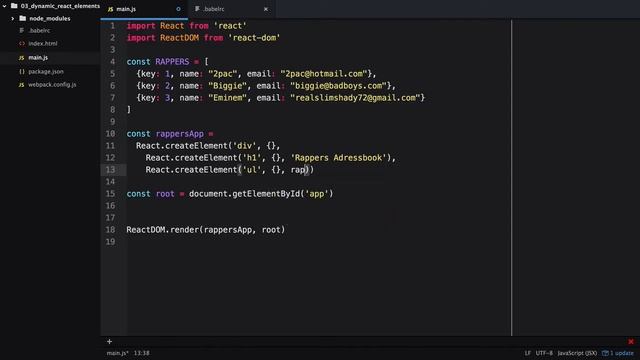The image size is (640, 360).
Task: Click "realslimshady72@gmail.com" email string
Action: pos(355,98)
